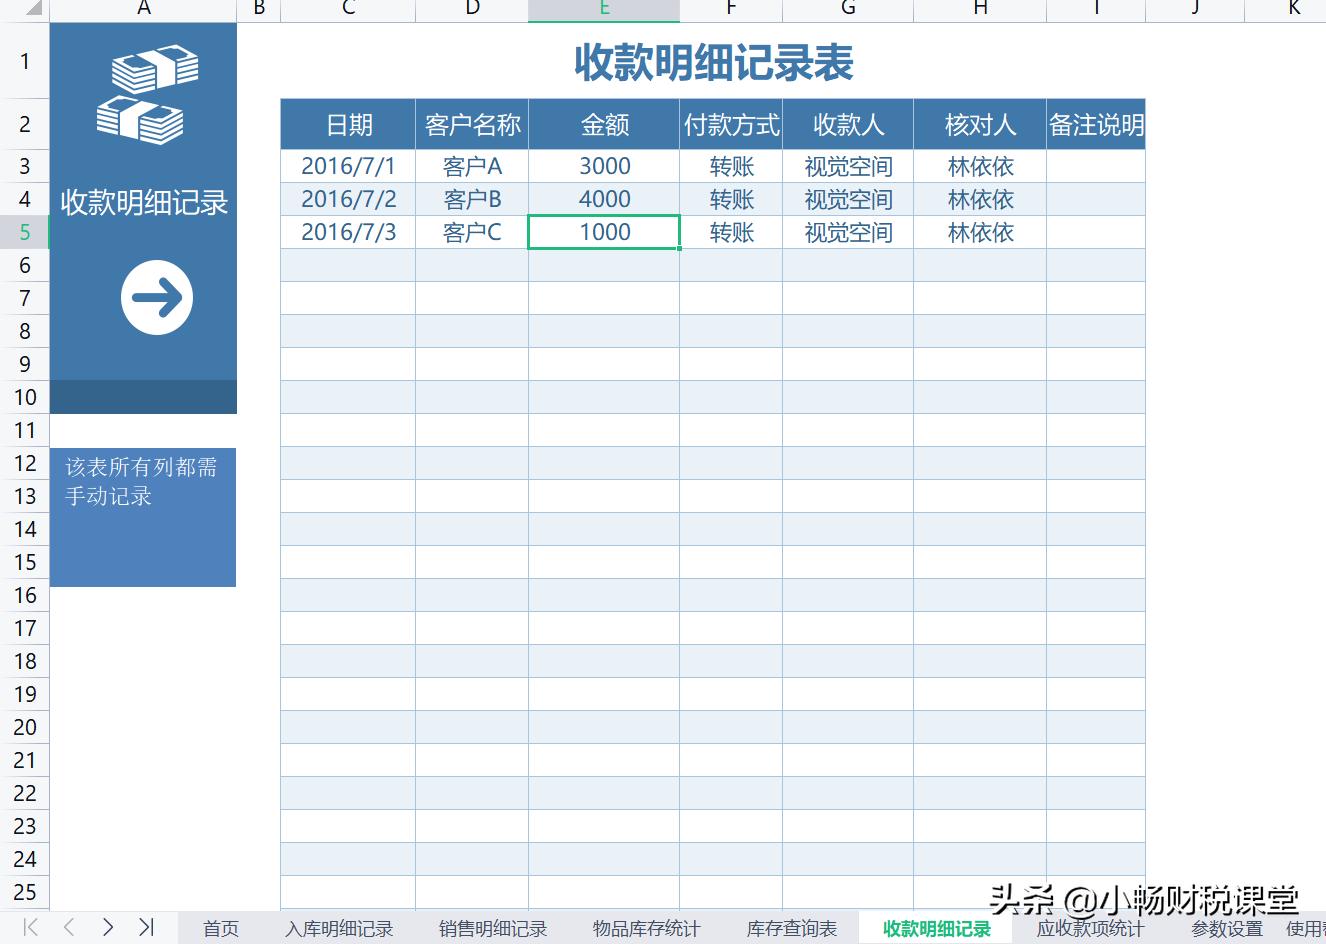1326x944 pixels.
Task: Select row 5 by clicking its row number
Action: tap(24, 232)
